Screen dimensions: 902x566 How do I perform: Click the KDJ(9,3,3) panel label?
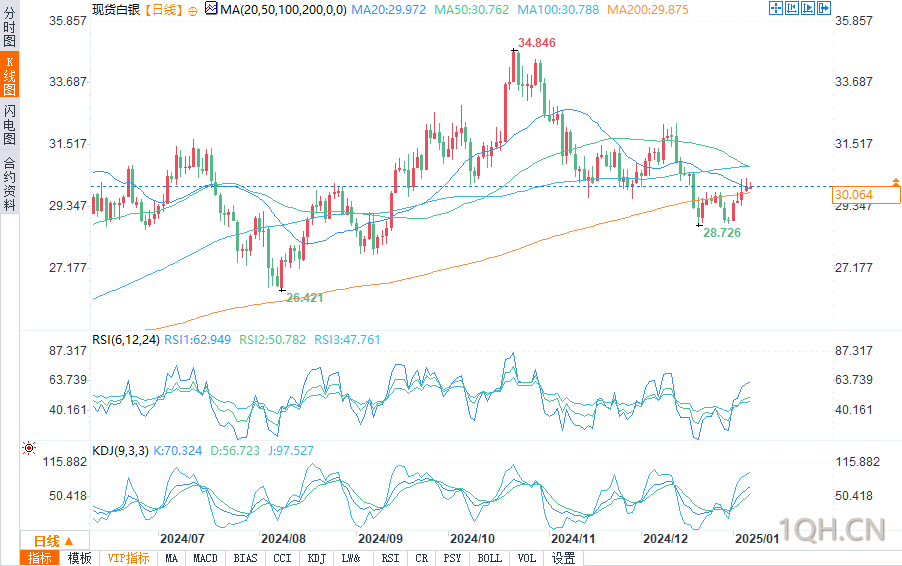(x=120, y=451)
